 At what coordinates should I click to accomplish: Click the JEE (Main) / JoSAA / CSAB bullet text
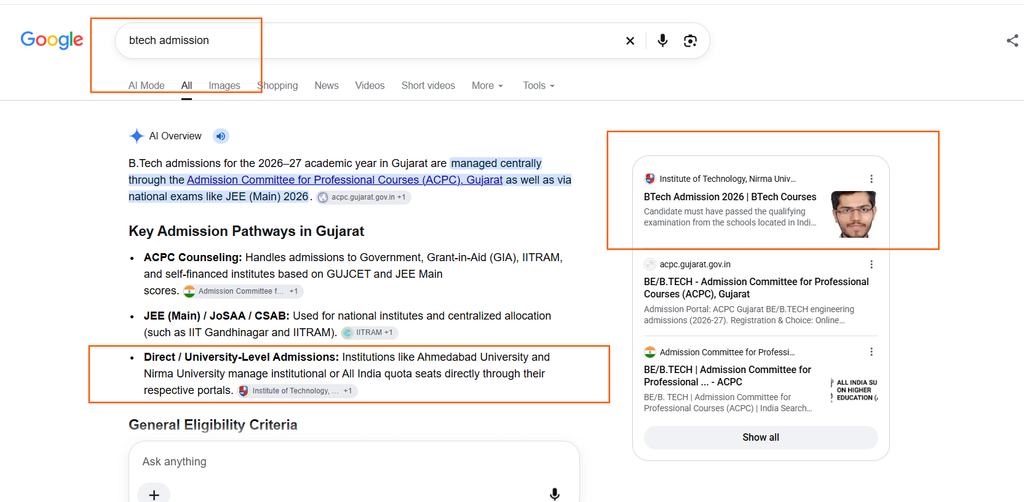tap(347, 324)
